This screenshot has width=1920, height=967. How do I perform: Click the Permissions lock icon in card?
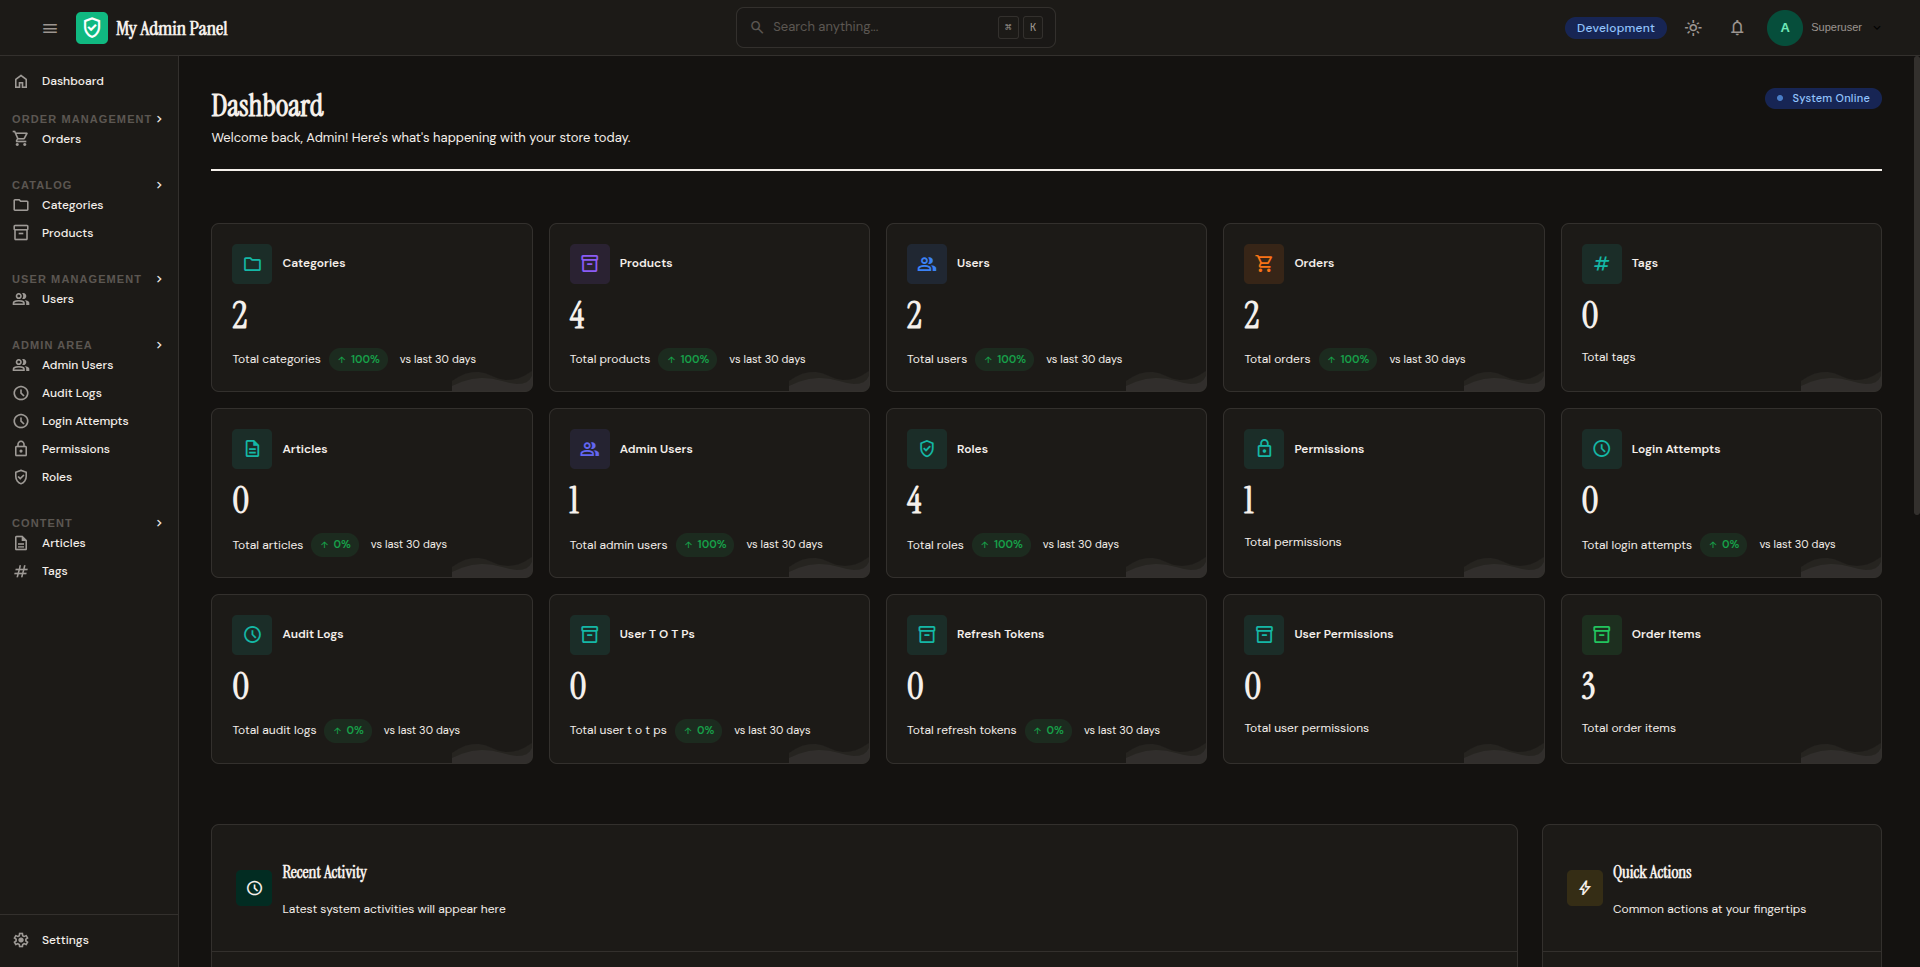[1264, 449]
